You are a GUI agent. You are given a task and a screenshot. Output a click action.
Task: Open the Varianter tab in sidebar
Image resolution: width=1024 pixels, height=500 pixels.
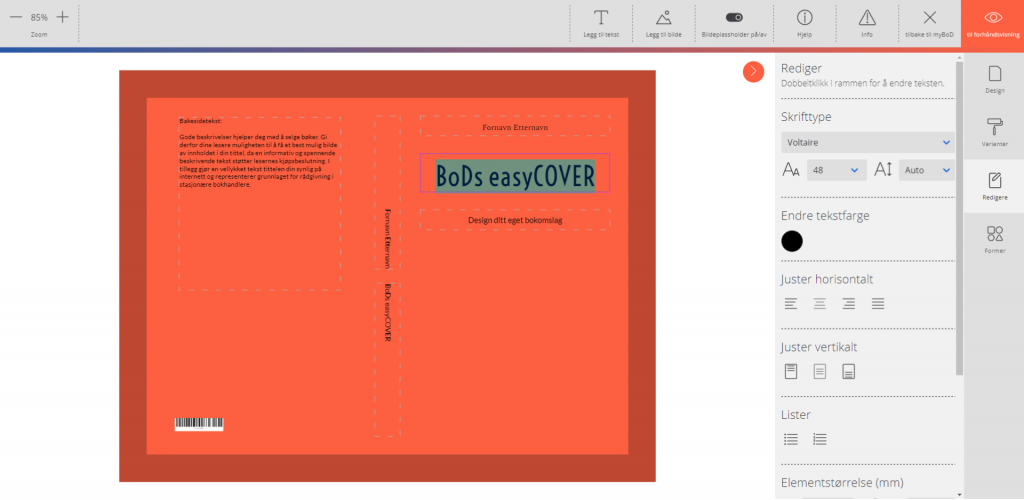pos(994,133)
